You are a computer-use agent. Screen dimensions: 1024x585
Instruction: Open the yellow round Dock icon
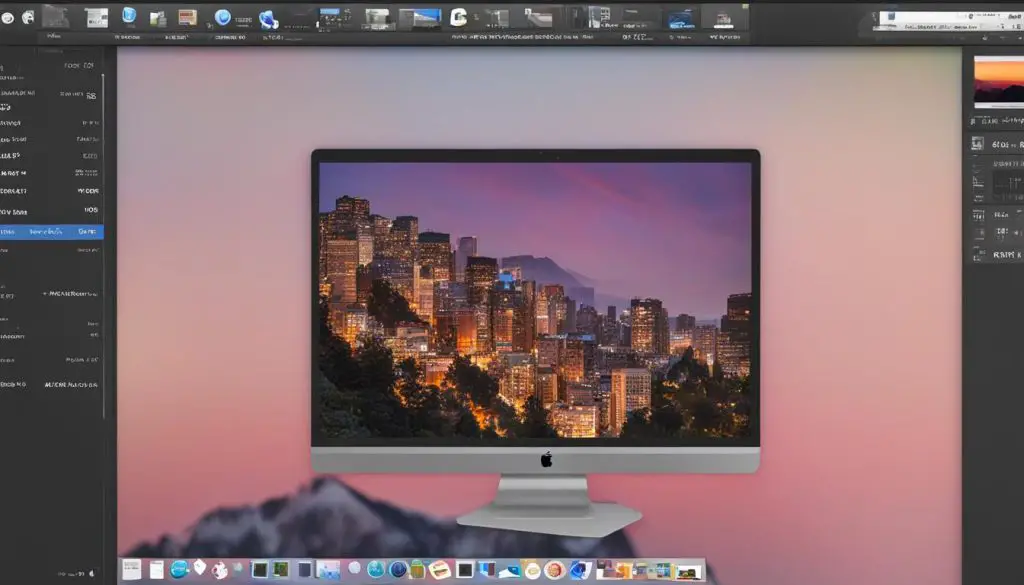pyautogui.click(x=532, y=571)
